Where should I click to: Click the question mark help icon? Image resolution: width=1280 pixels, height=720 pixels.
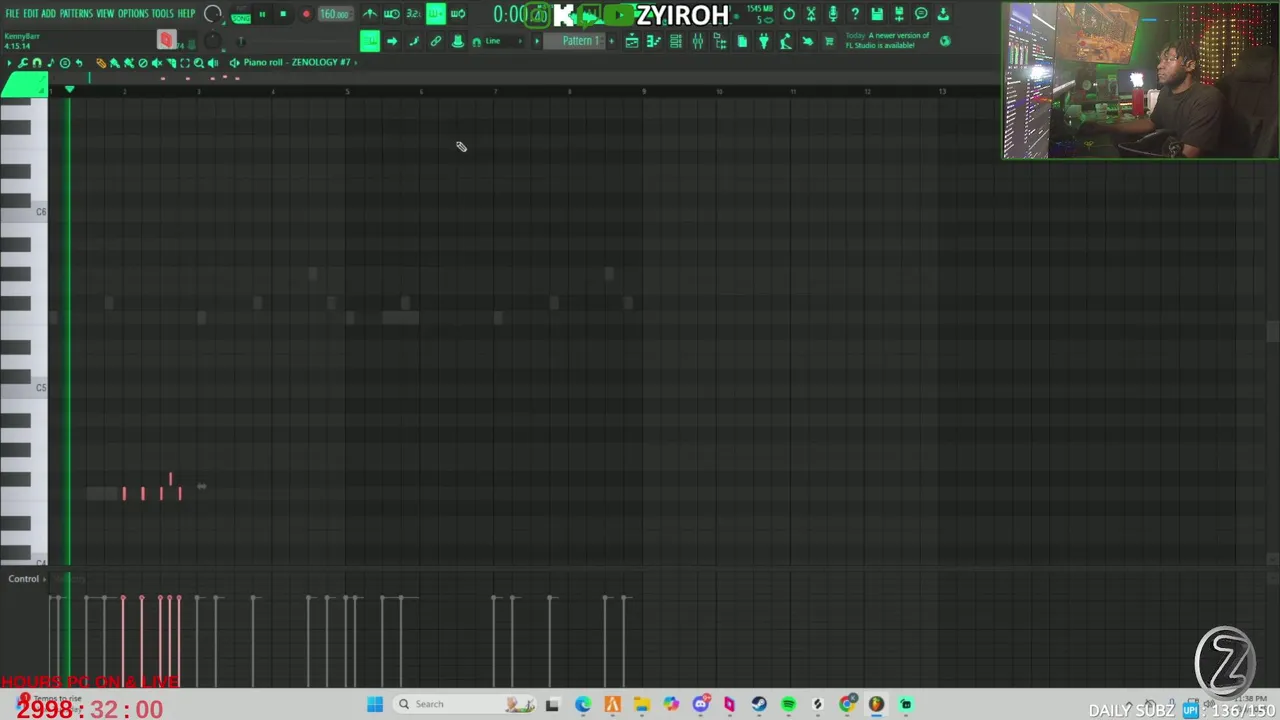[x=854, y=14]
